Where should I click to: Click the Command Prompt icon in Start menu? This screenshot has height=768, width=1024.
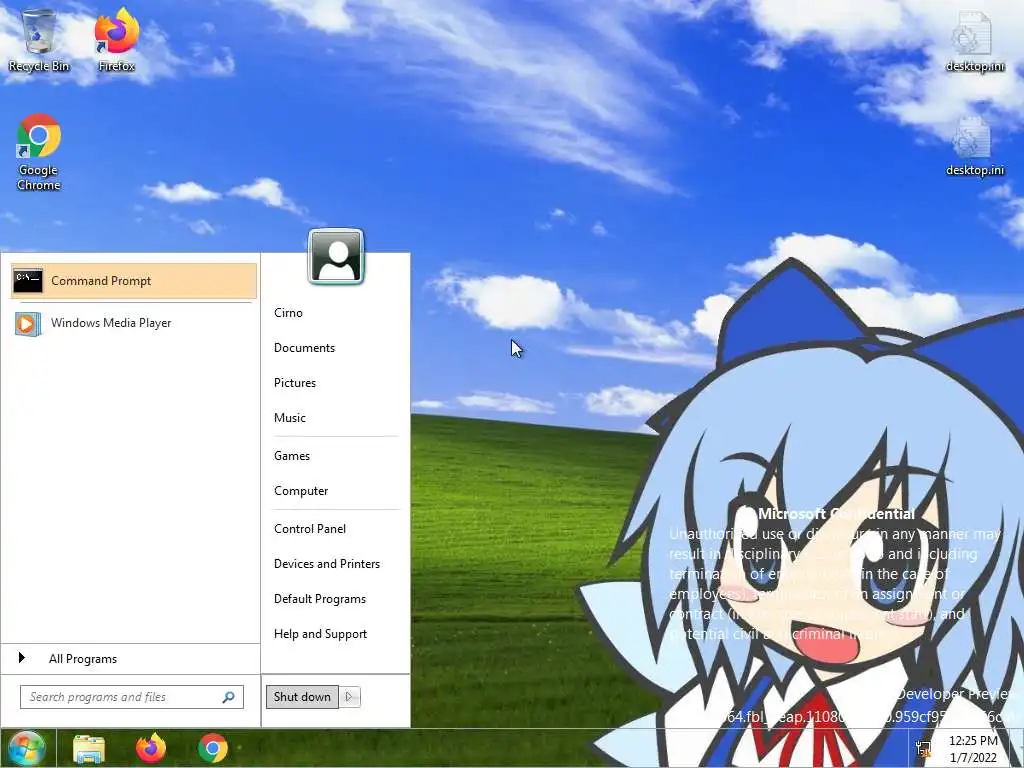pos(28,281)
